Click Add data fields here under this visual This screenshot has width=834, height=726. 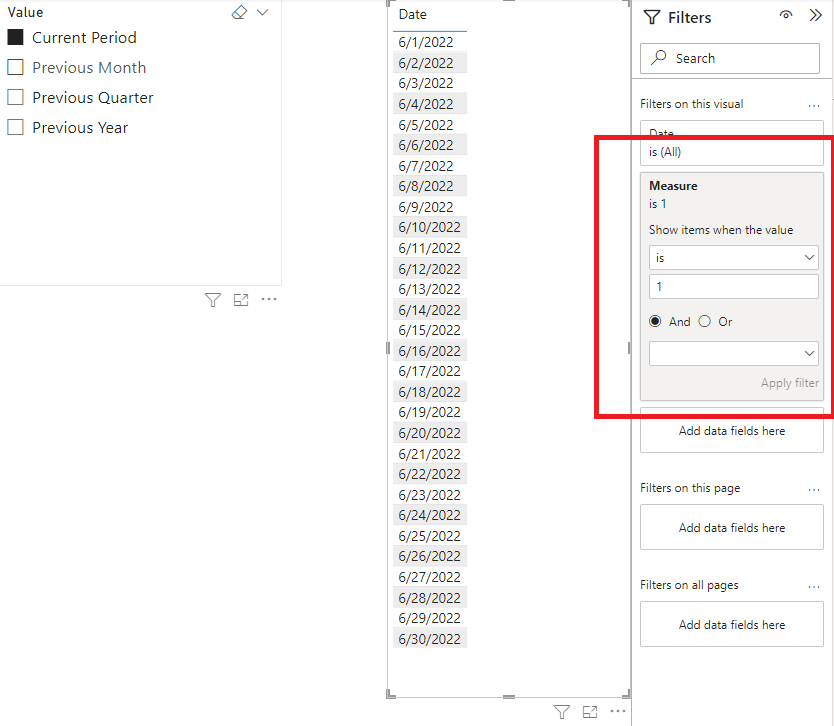732,431
